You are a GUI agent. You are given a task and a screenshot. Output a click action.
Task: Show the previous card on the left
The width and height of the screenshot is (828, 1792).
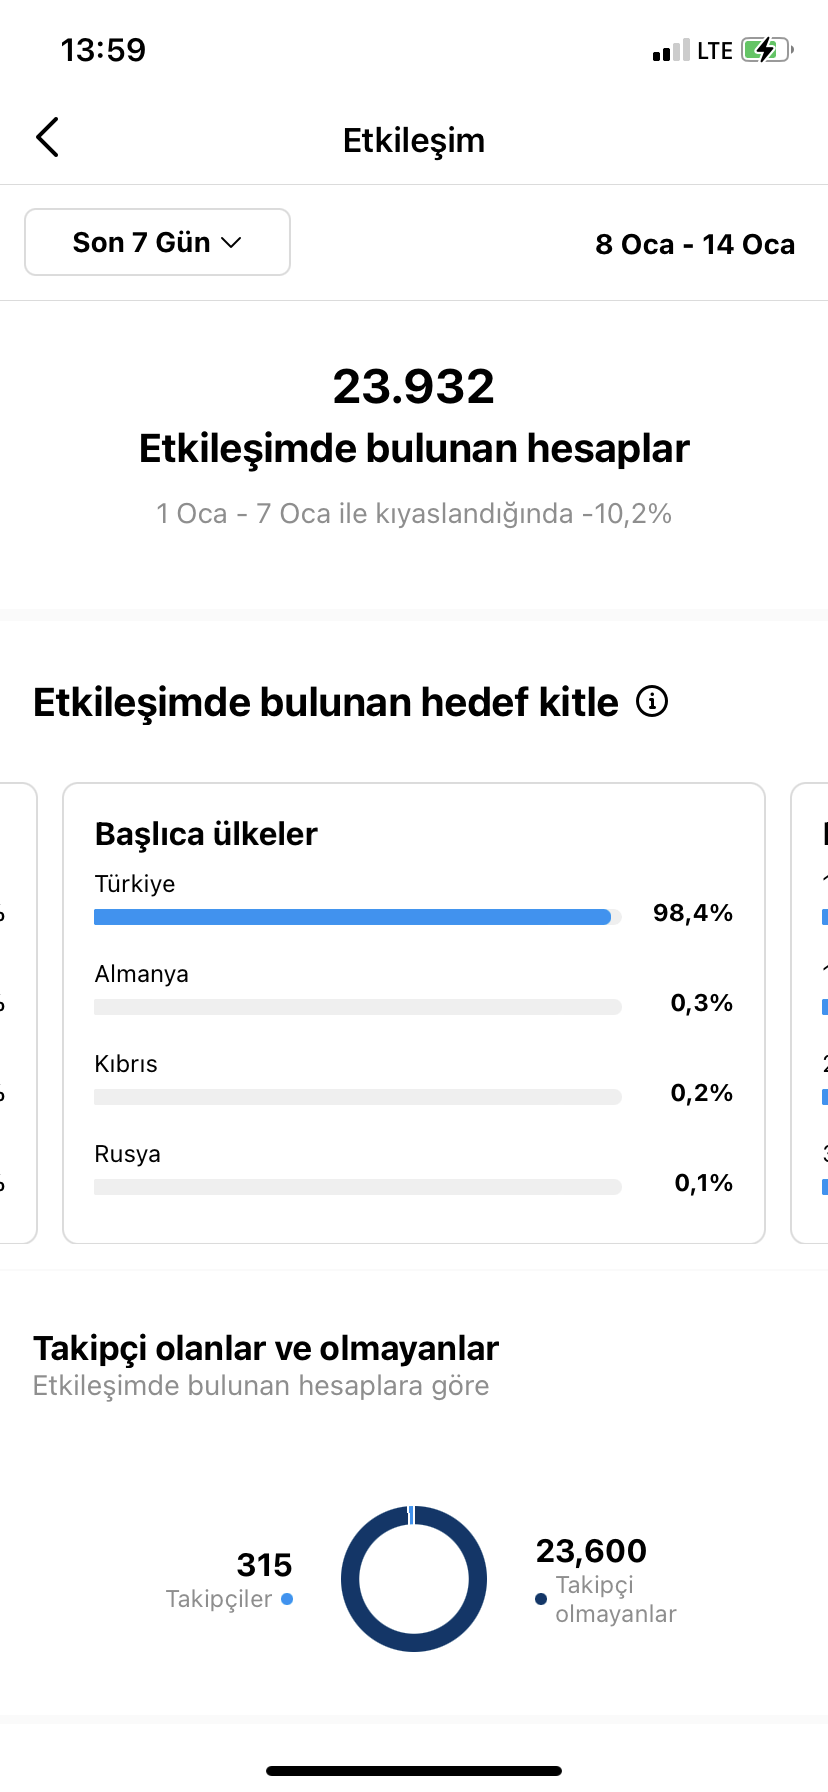18,1013
